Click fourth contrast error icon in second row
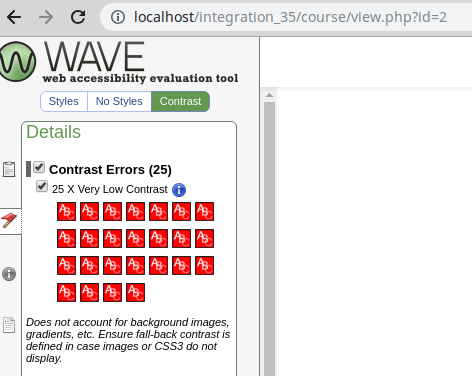 [x=135, y=238]
